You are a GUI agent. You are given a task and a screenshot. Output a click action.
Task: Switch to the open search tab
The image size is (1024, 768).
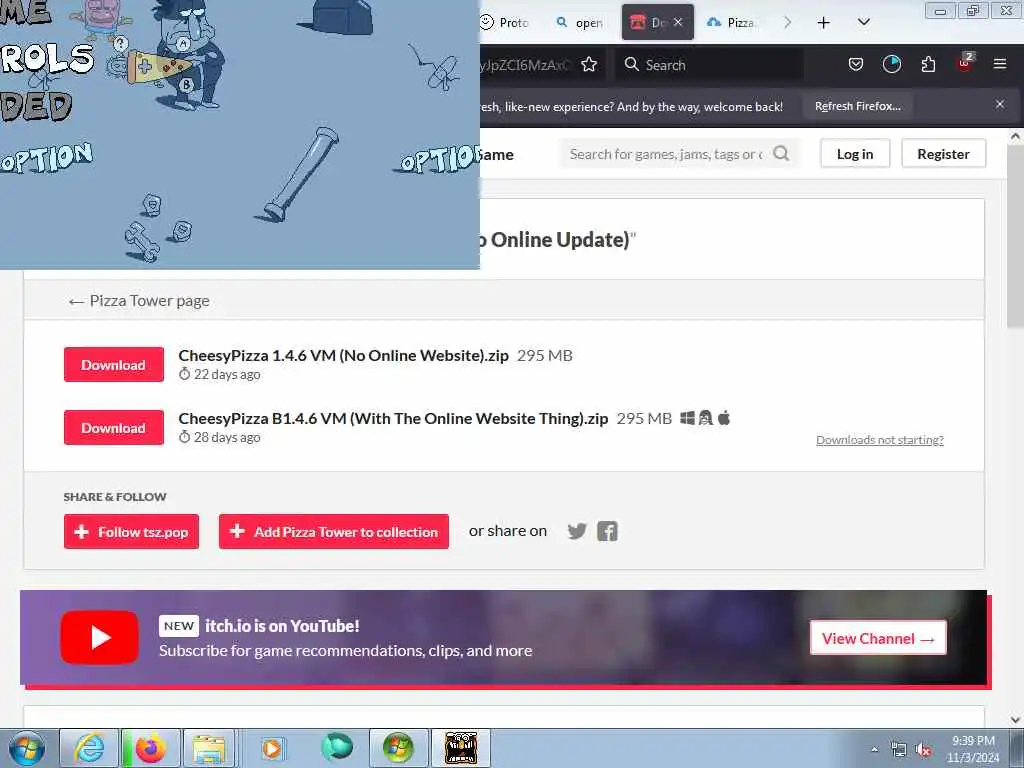coord(580,22)
